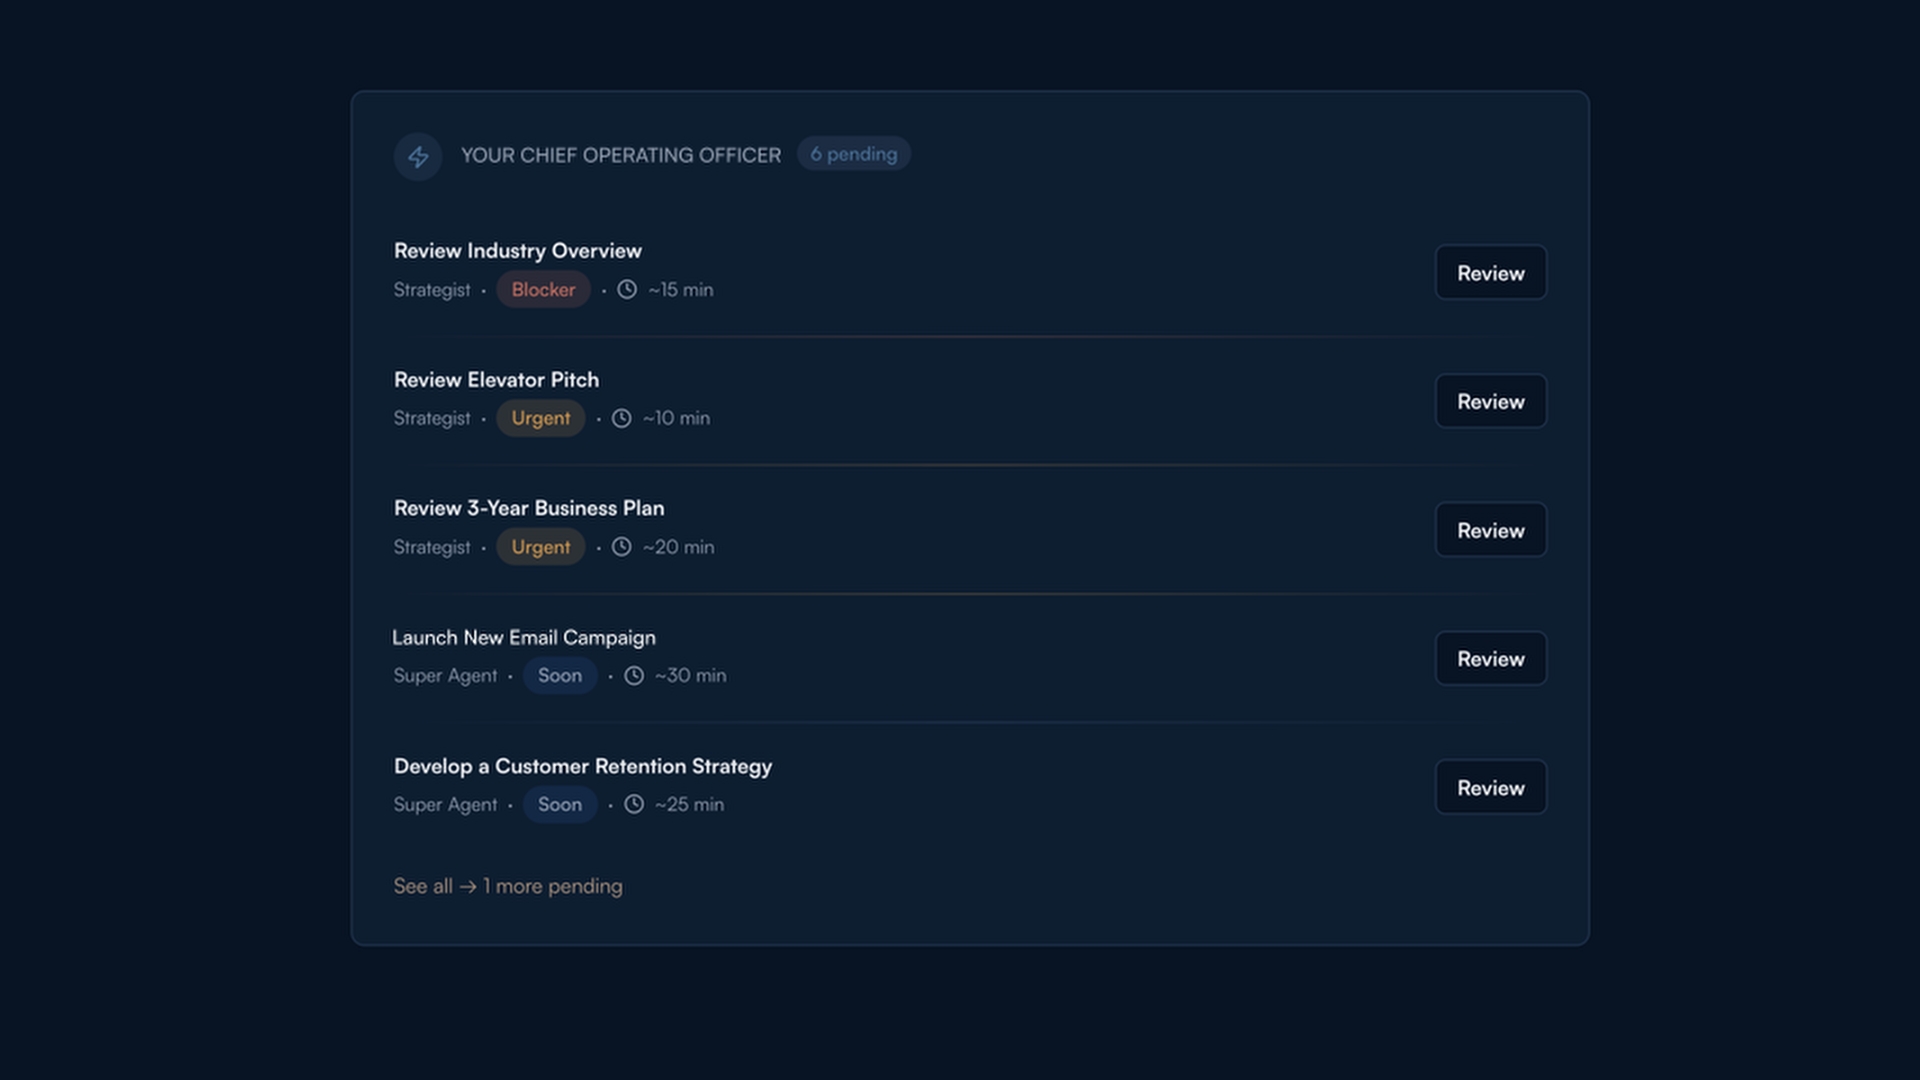Viewport: 1920px width, 1080px height.
Task: Click clock icon beside ~20 min
Action: tap(622, 547)
